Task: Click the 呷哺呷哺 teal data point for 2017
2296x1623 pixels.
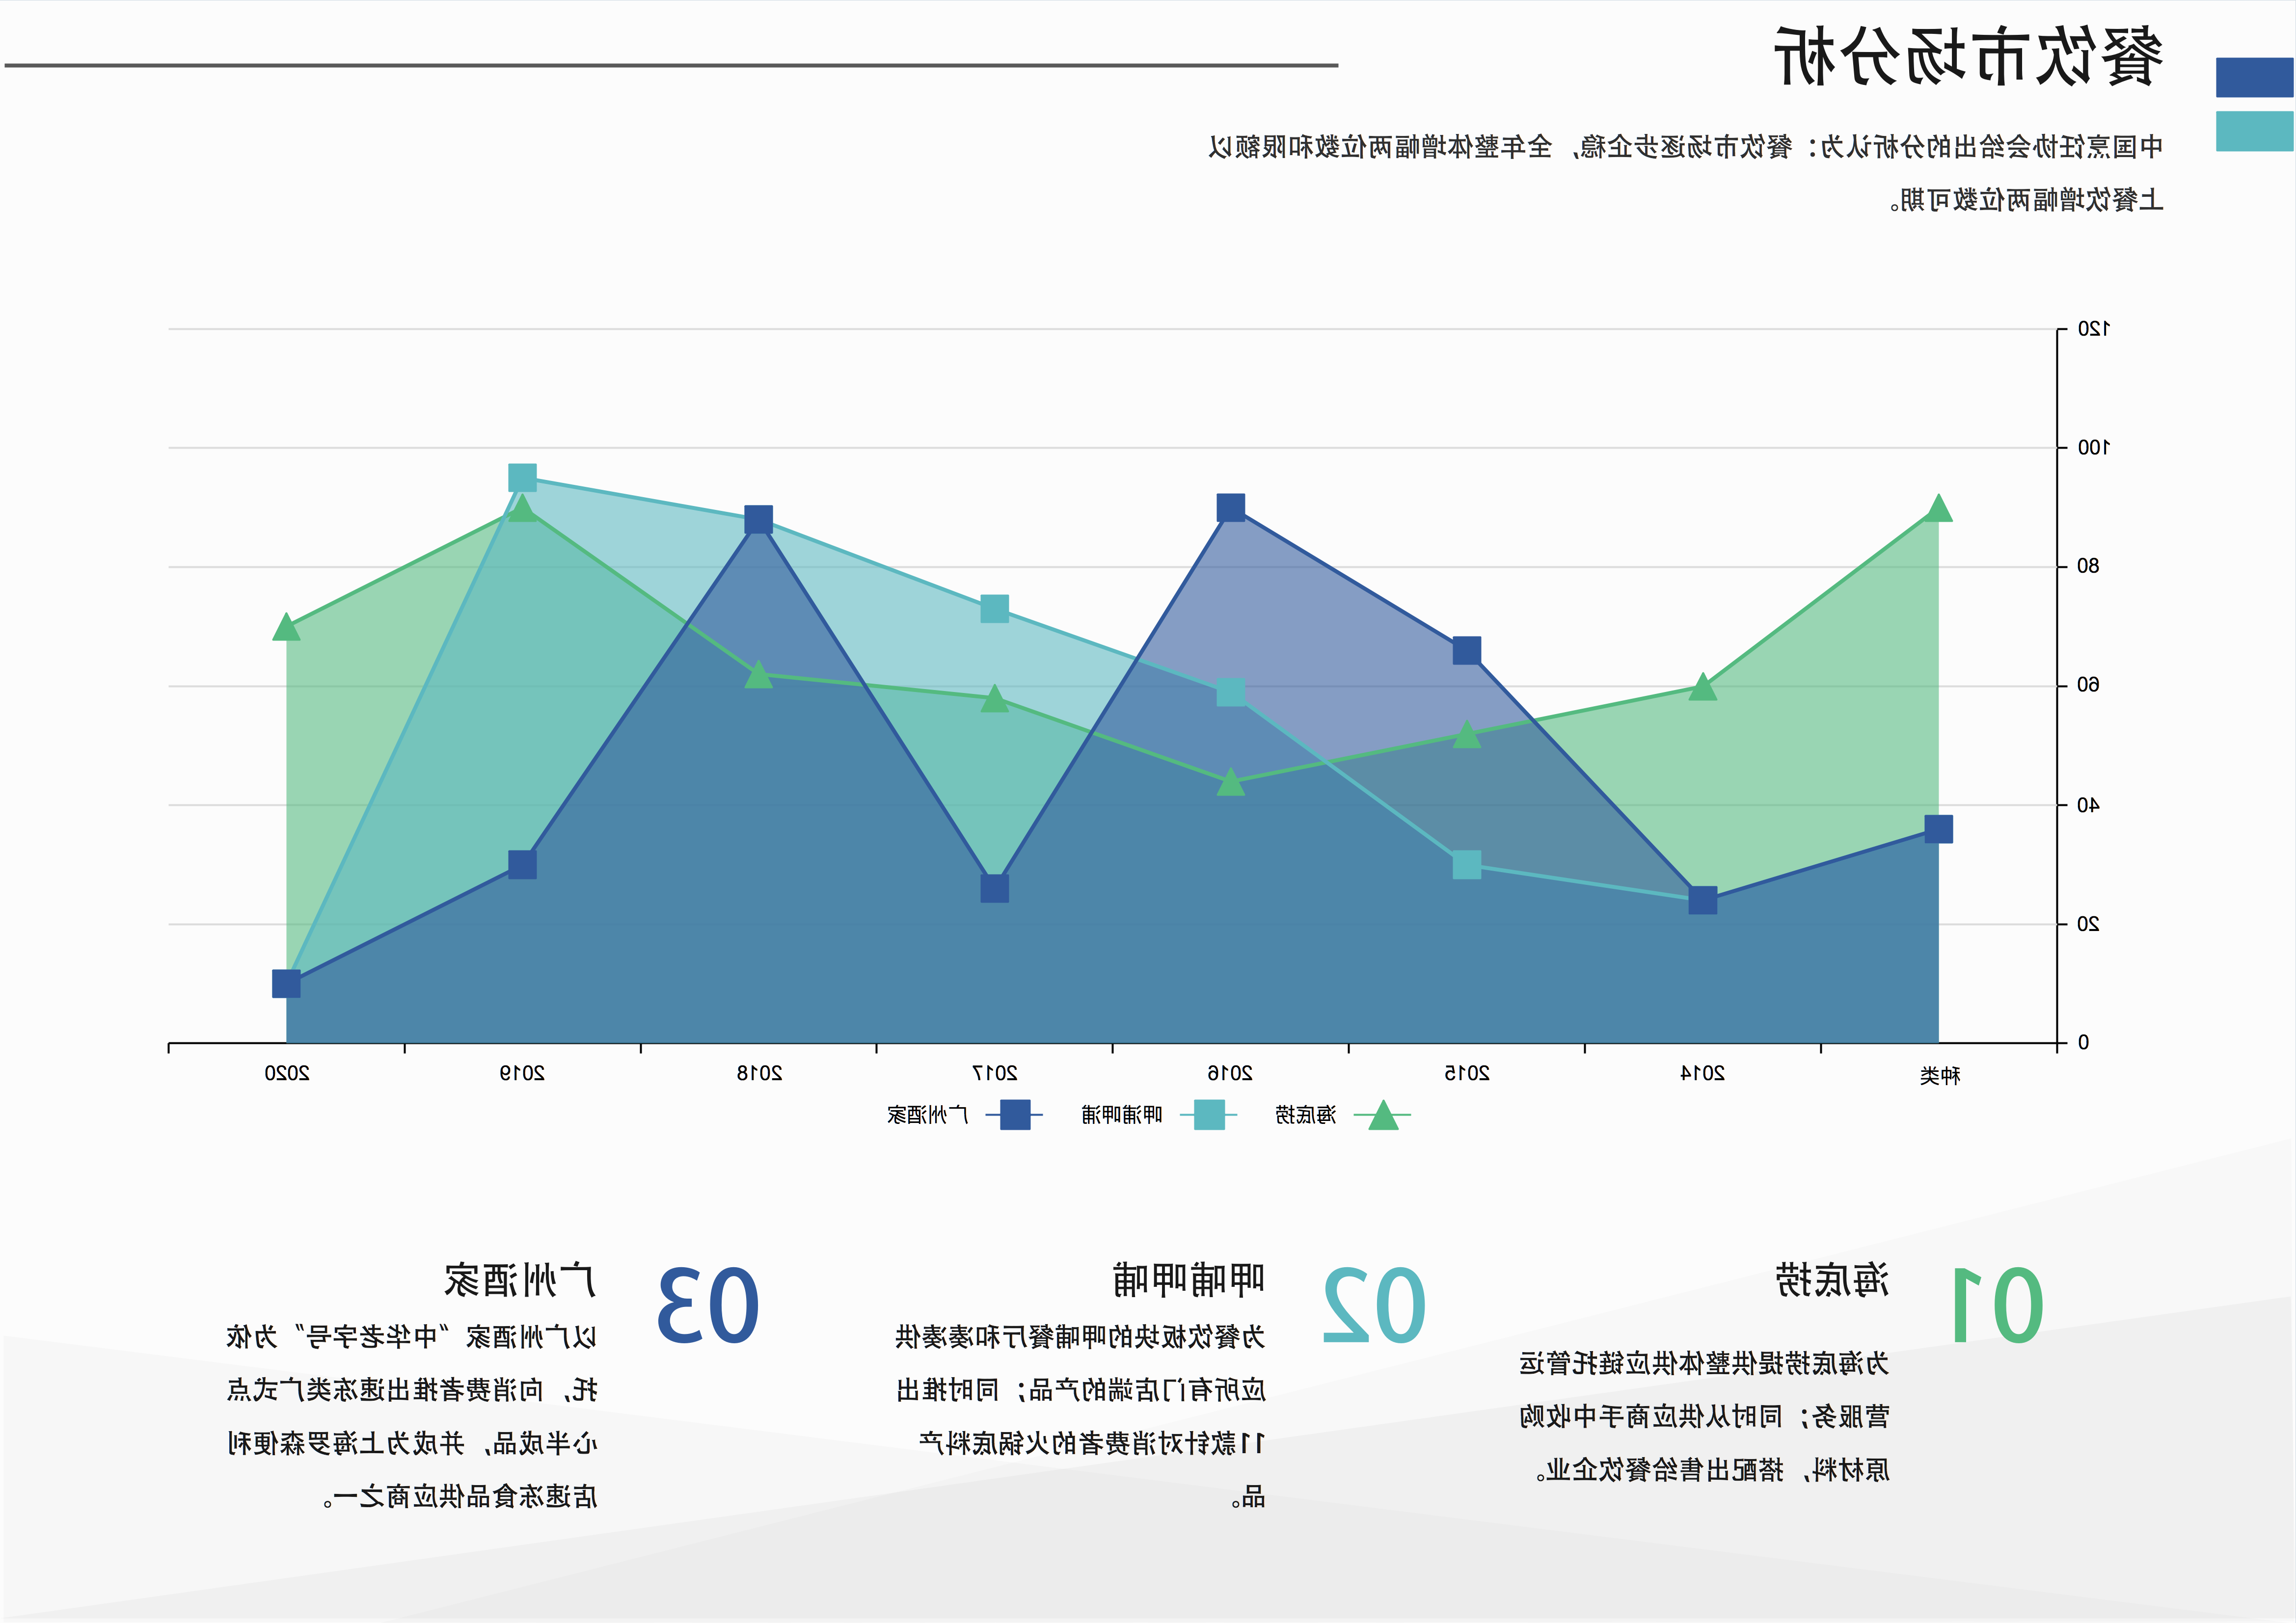Action: click(x=995, y=609)
